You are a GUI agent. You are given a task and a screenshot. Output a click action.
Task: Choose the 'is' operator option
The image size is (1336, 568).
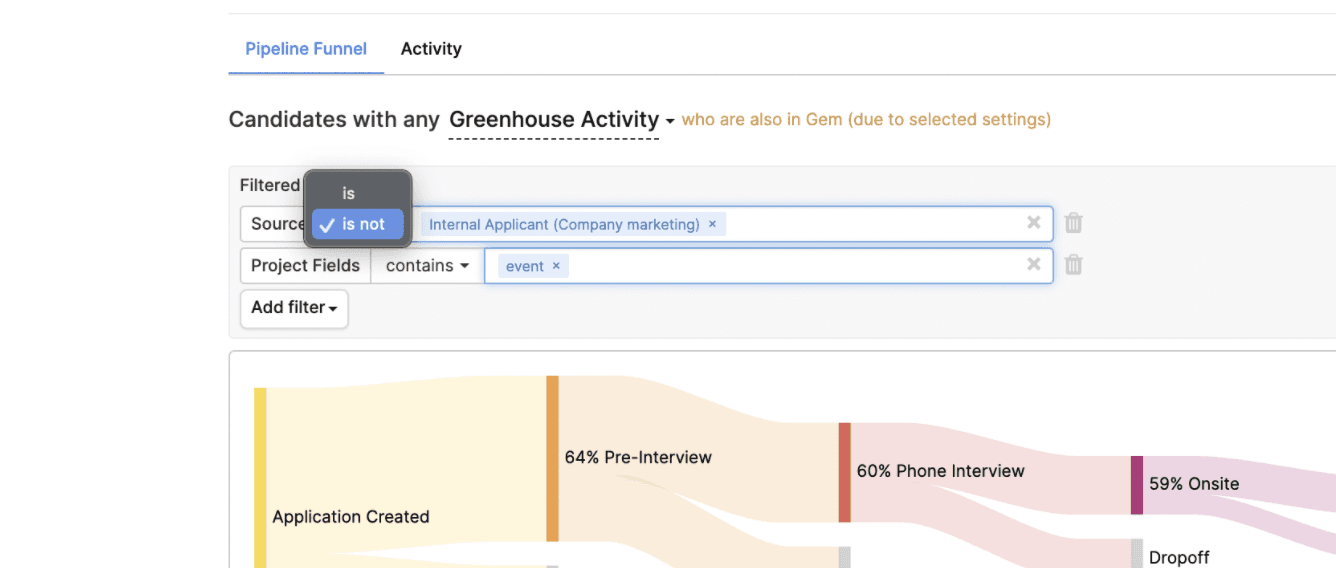pos(348,194)
